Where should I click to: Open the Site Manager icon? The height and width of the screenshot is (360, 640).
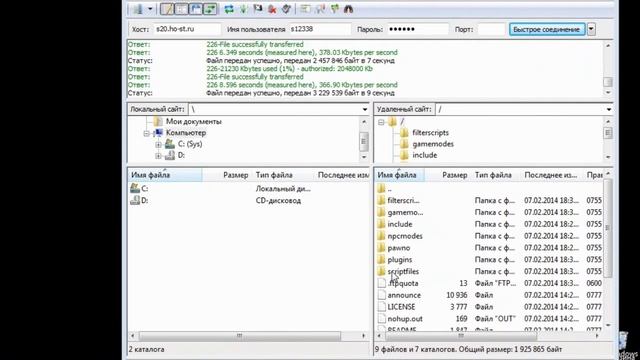(138, 9)
